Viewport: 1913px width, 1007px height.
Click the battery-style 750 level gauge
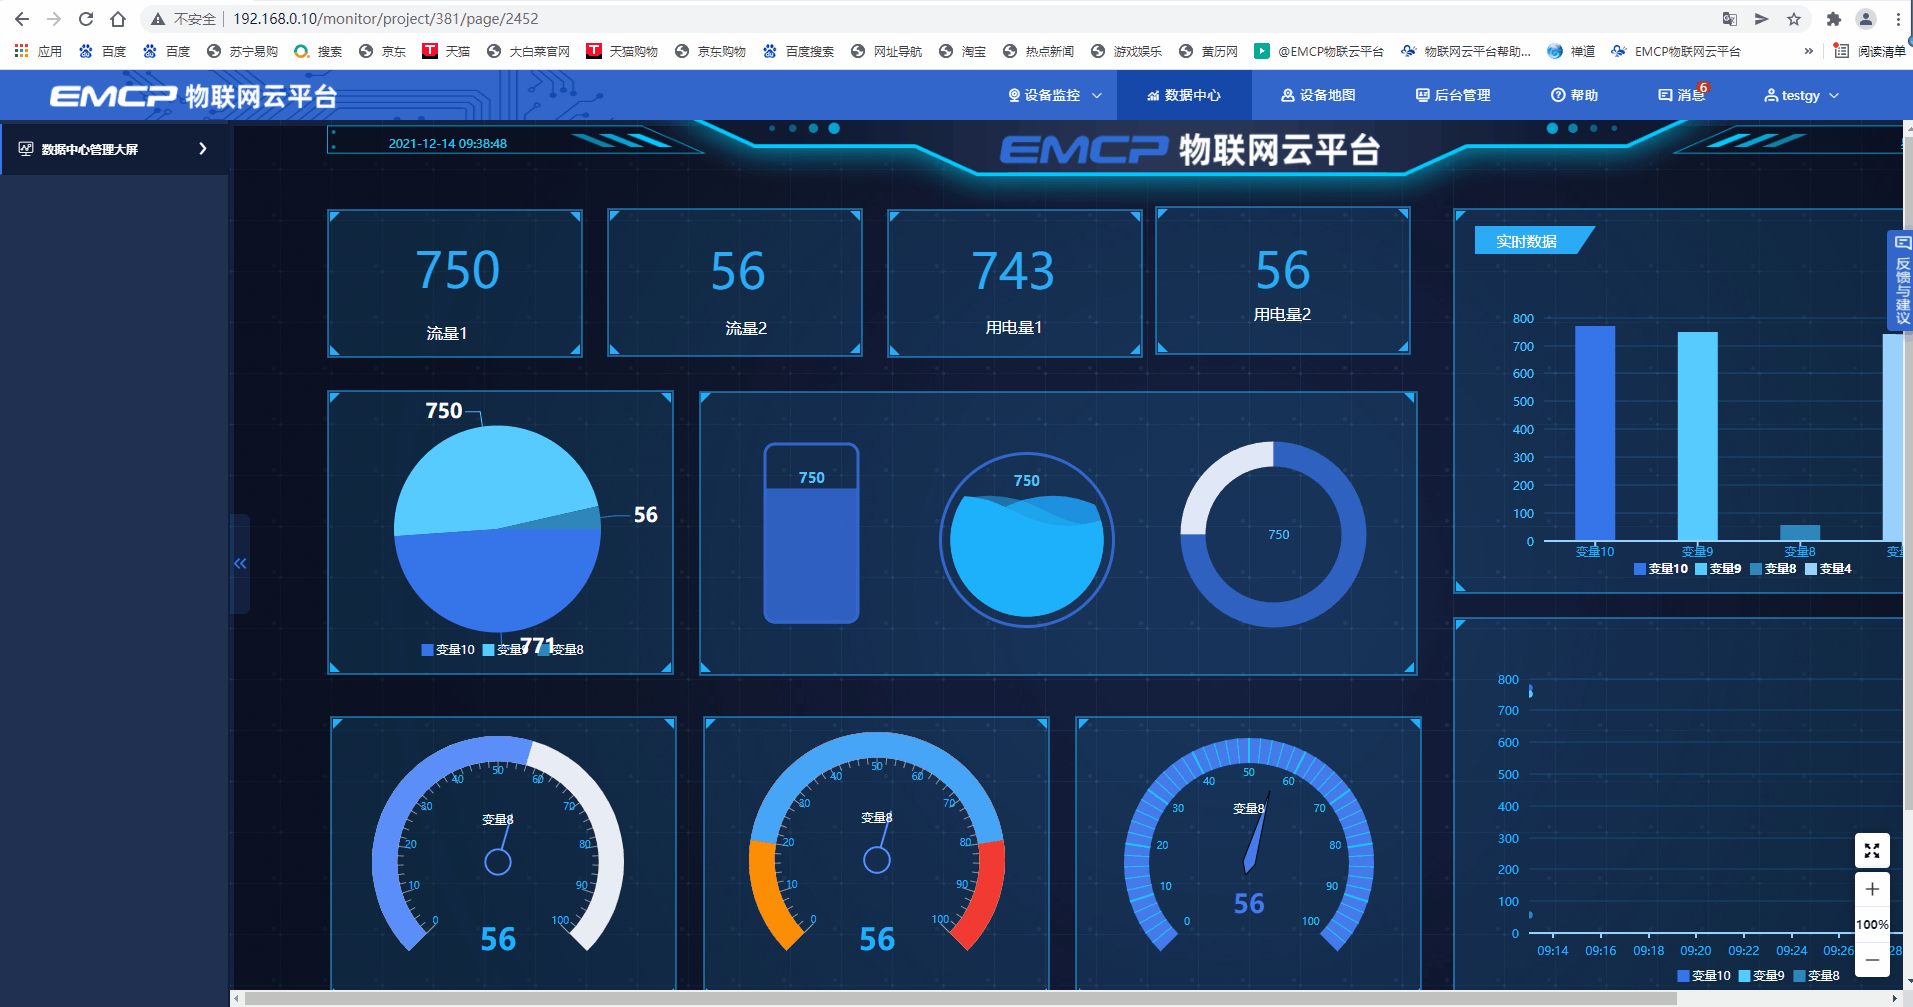pos(812,533)
